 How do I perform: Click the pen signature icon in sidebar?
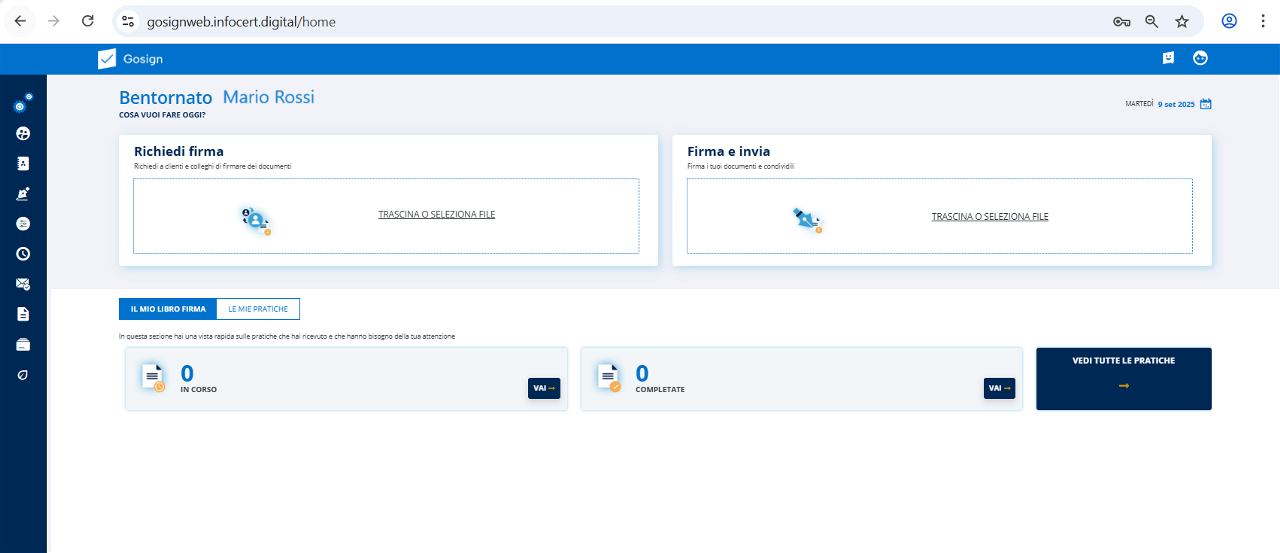[x=23, y=194]
